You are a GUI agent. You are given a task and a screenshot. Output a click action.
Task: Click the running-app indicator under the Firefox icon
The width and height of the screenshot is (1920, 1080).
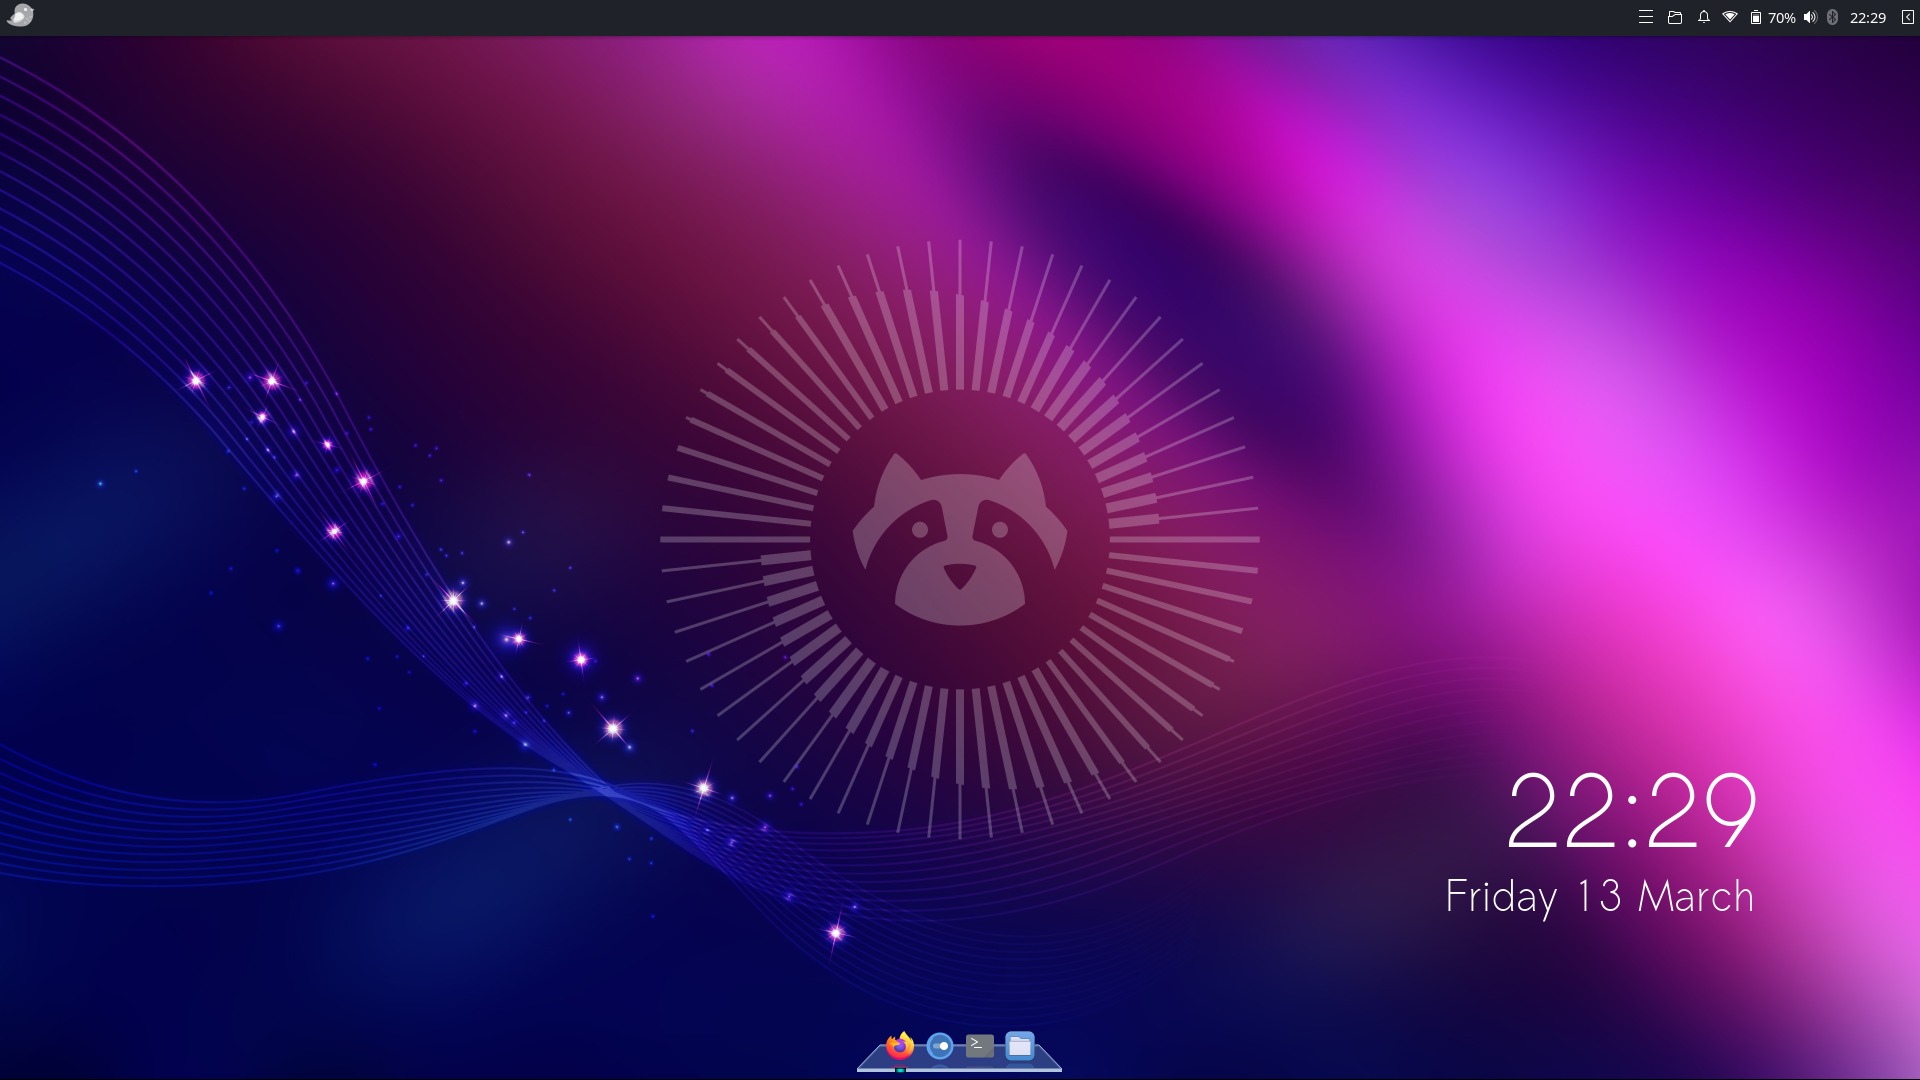coord(900,1072)
